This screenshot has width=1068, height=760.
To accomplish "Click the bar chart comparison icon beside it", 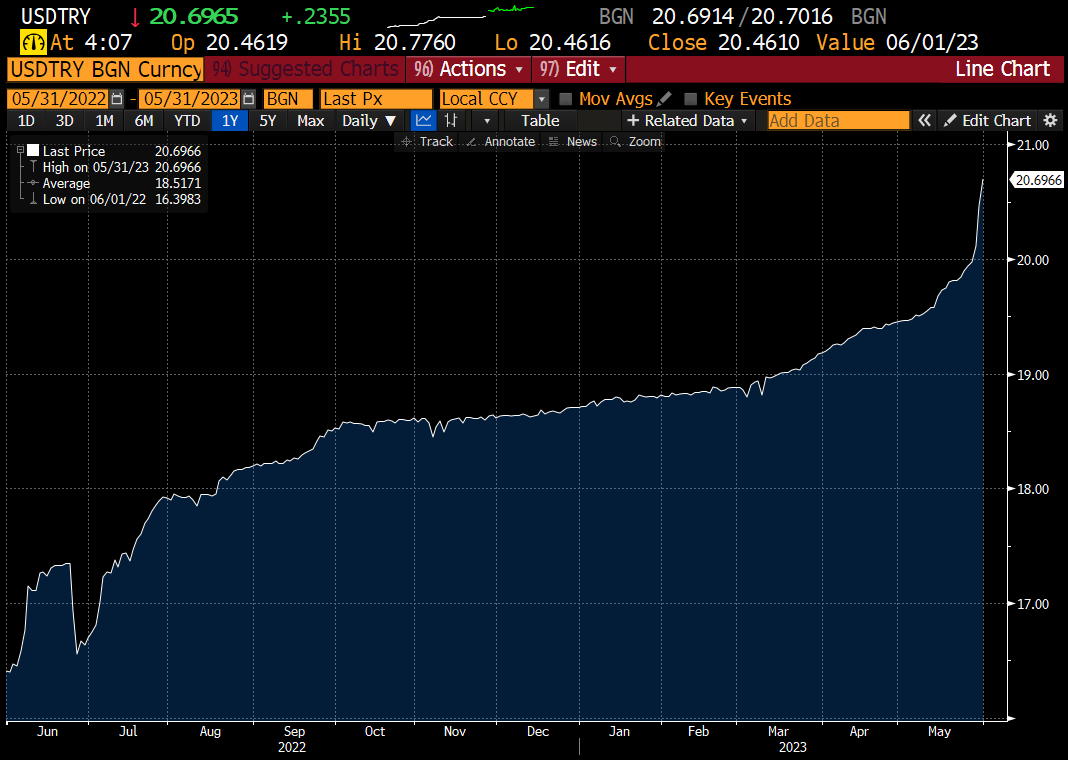I will click(x=451, y=120).
